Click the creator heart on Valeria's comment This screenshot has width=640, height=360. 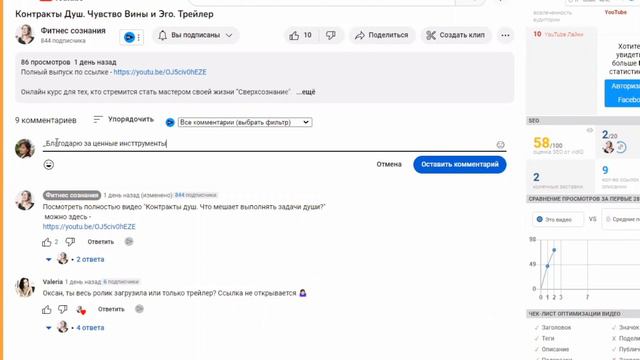(81, 310)
